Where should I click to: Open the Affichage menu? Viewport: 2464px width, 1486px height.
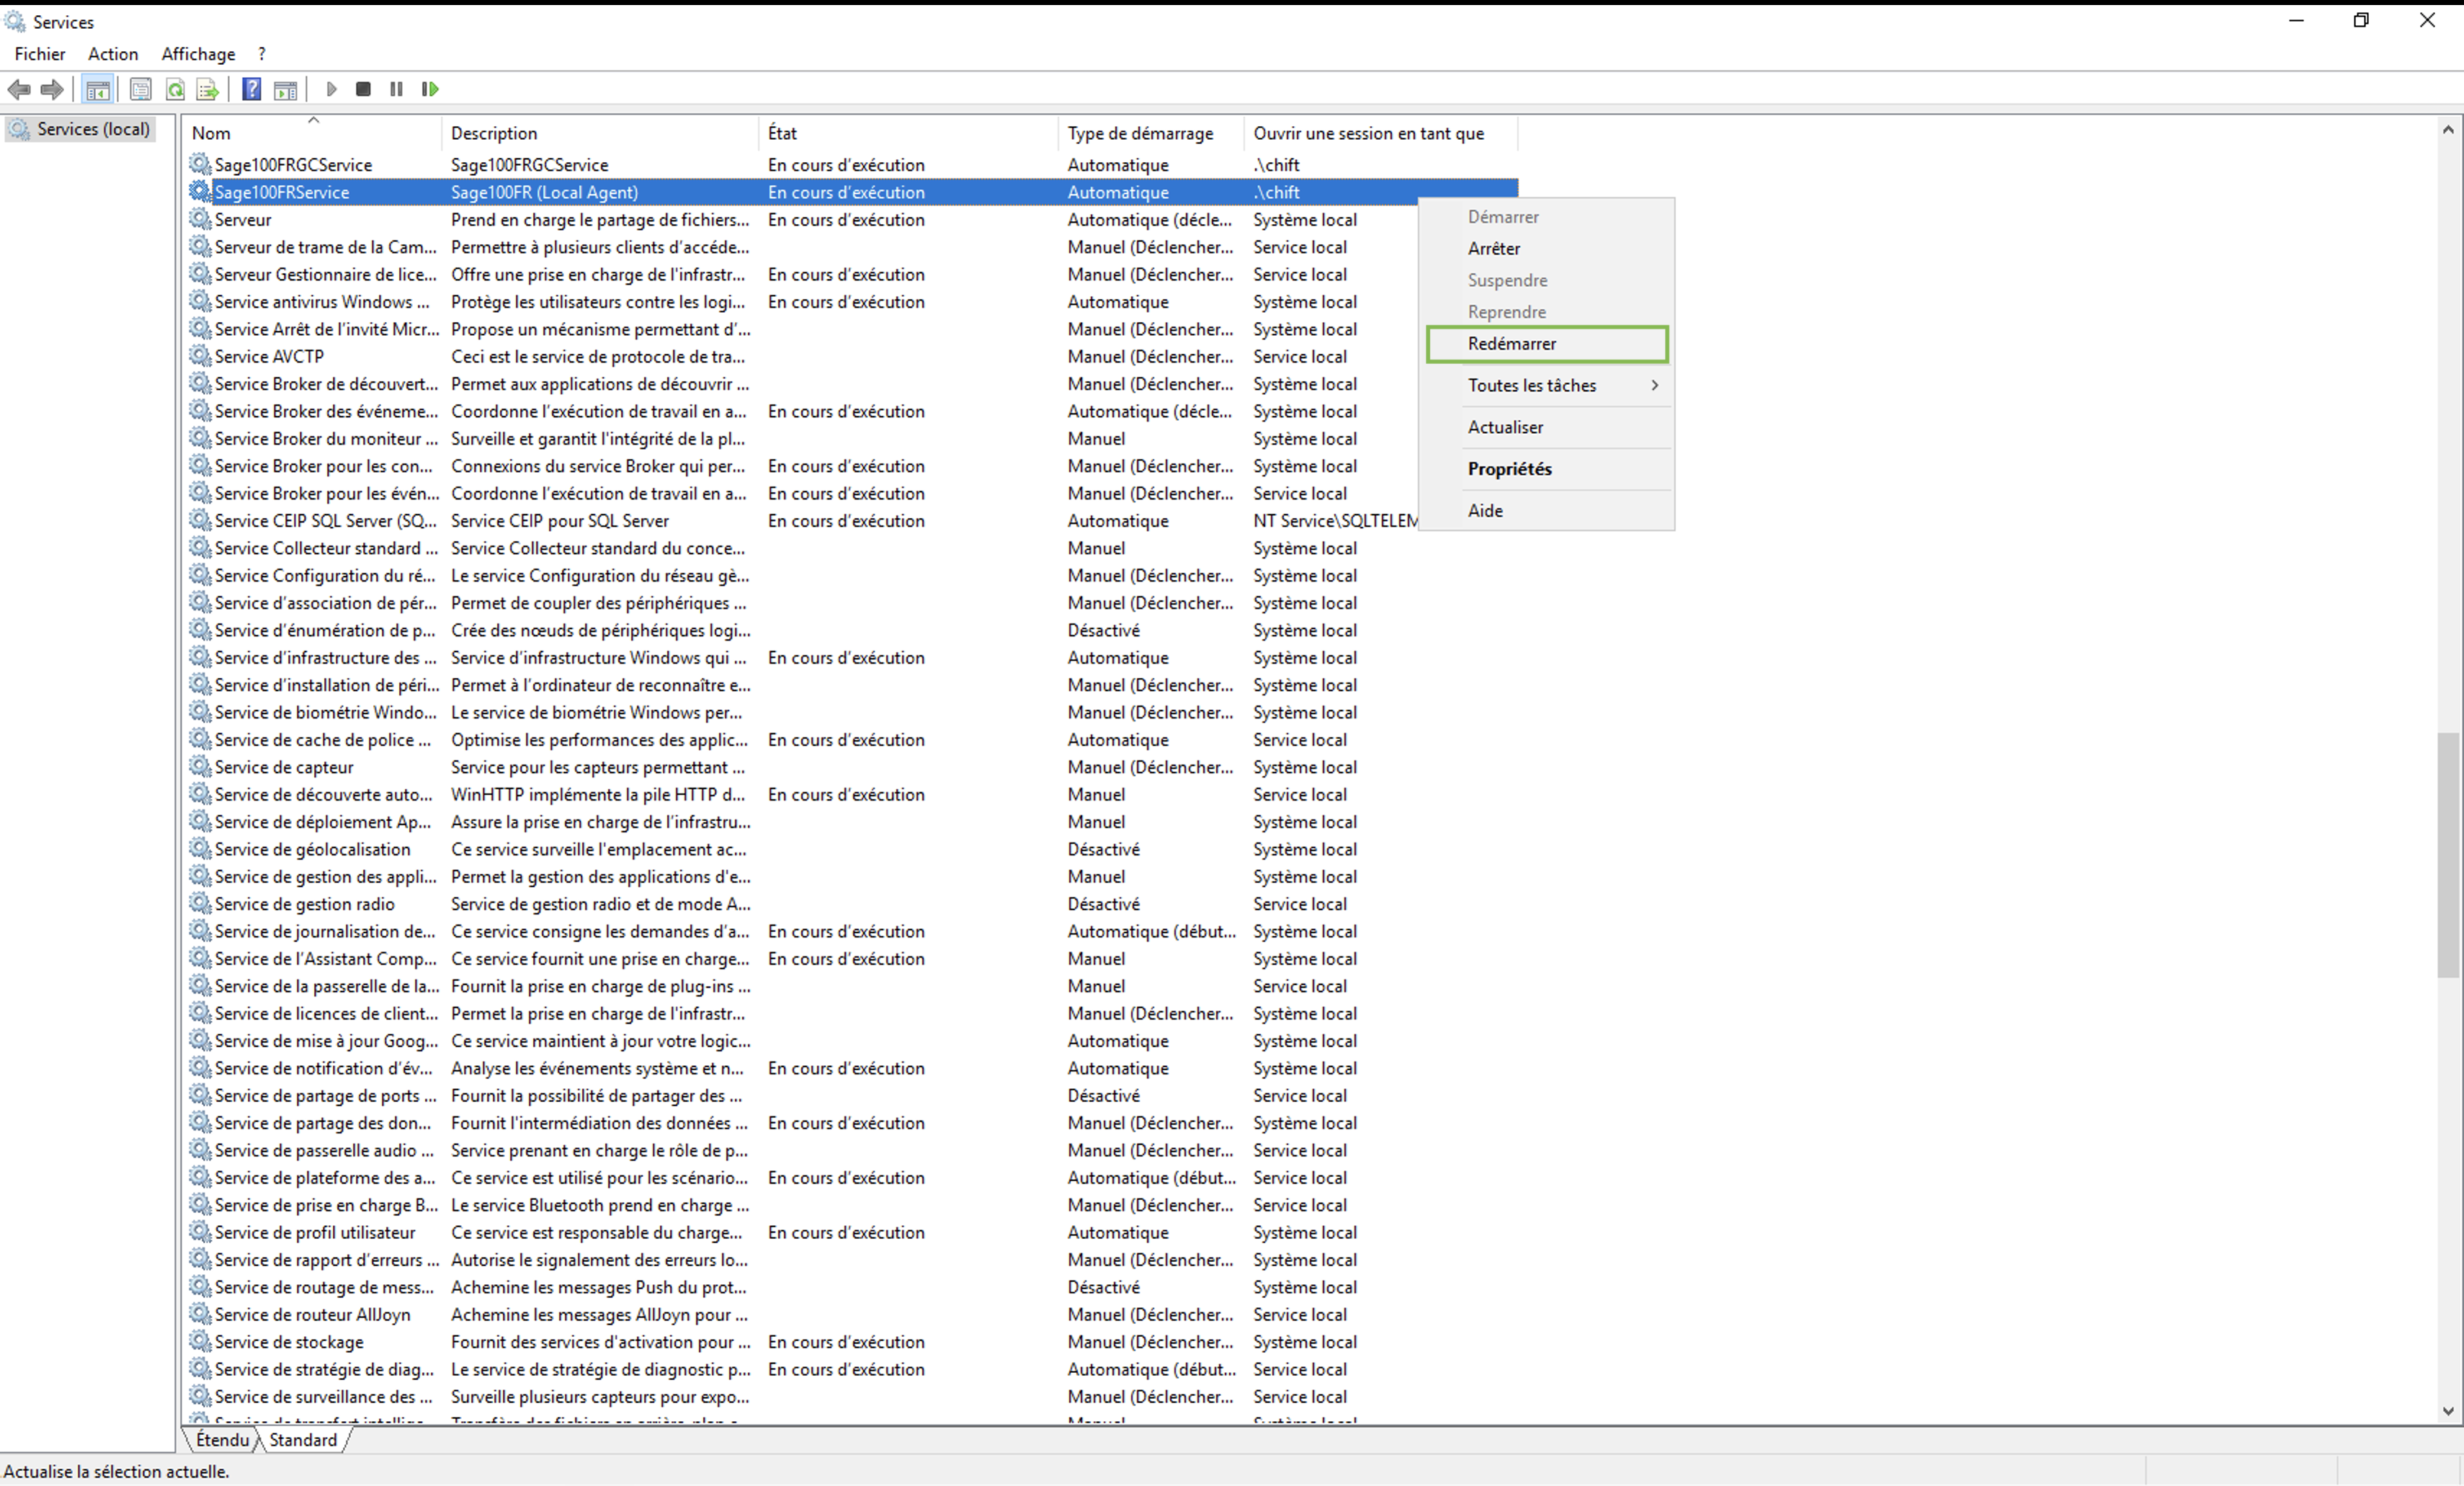(x=198, y=54)
